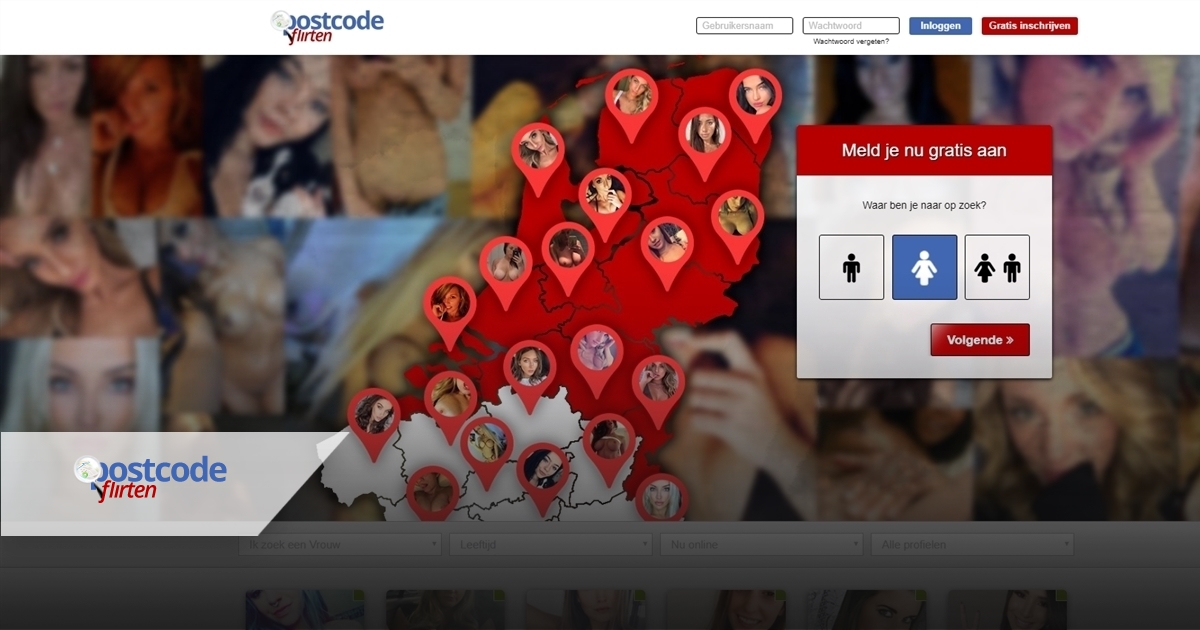Click the Postcode Flirten logo in header
1200x630 pixels.
(327, 27)
